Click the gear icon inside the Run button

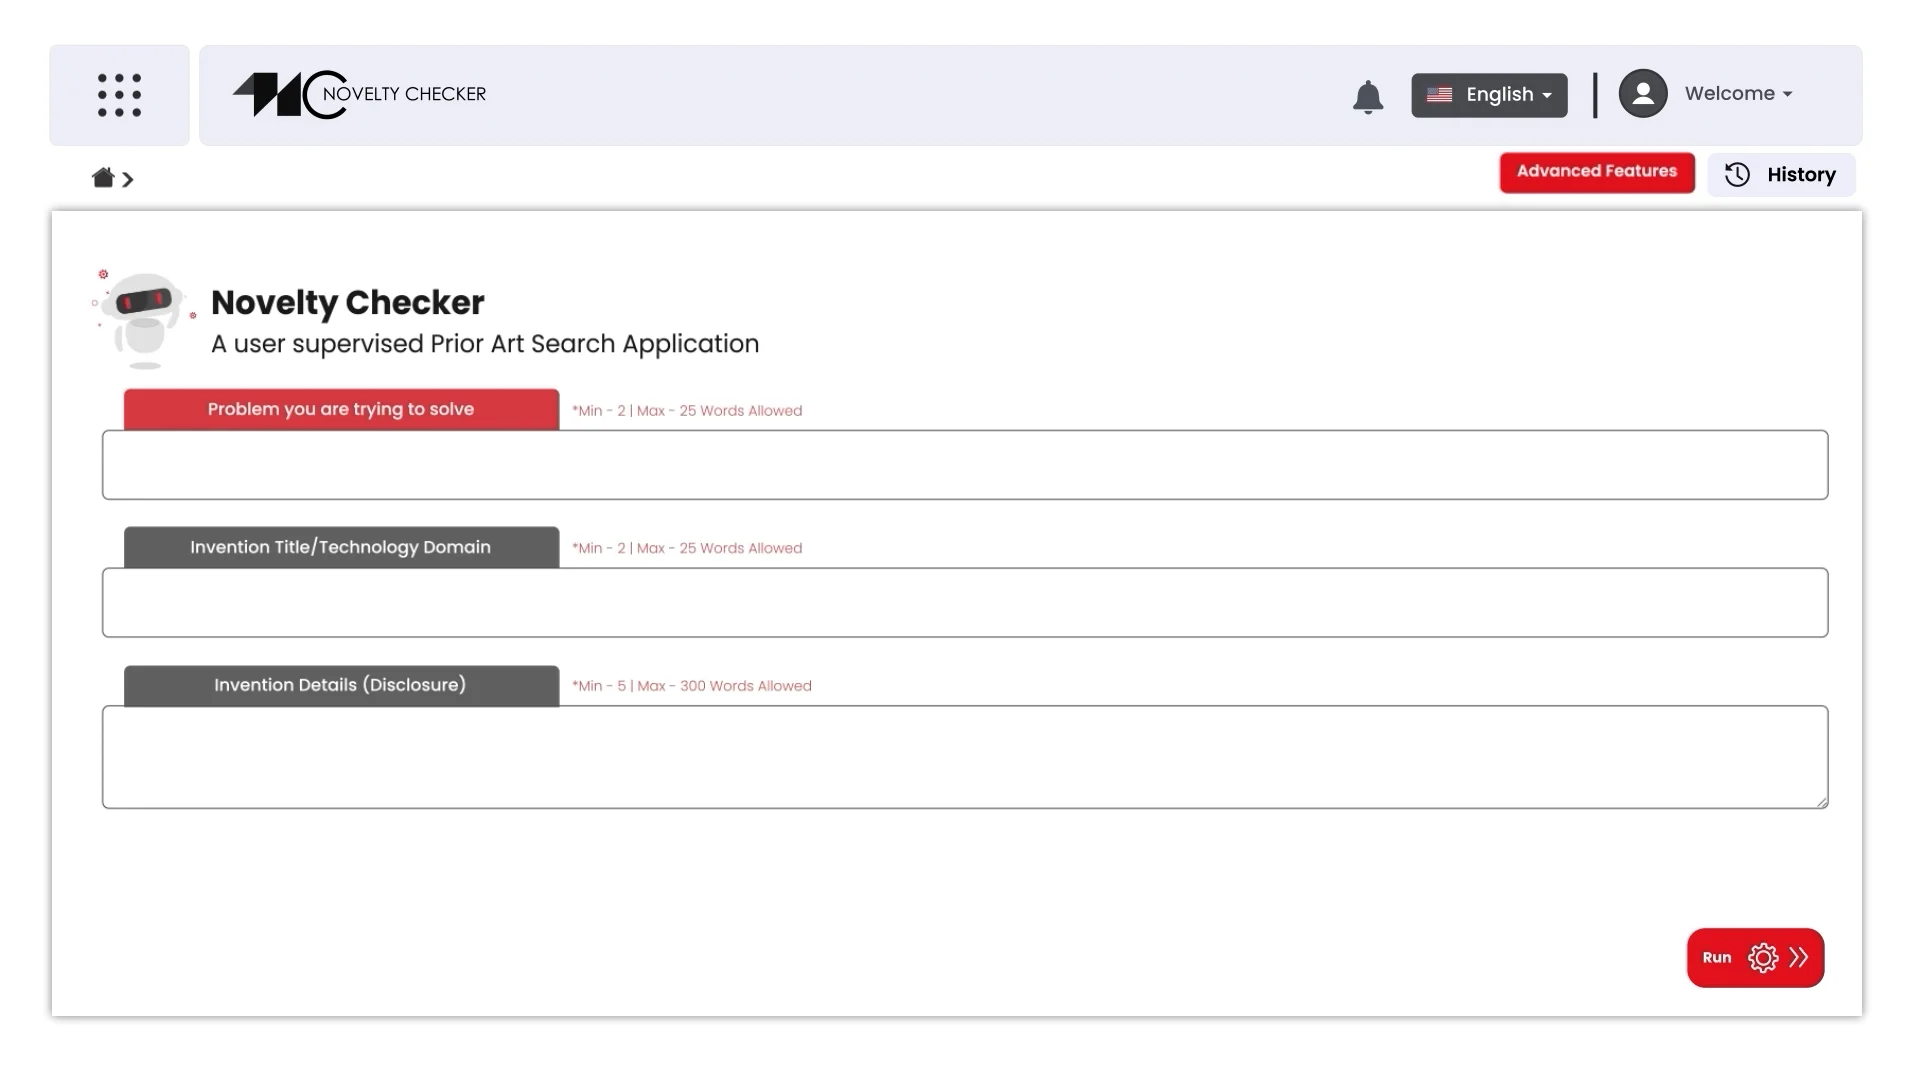pyautogui.click(x=1763, y=957)
